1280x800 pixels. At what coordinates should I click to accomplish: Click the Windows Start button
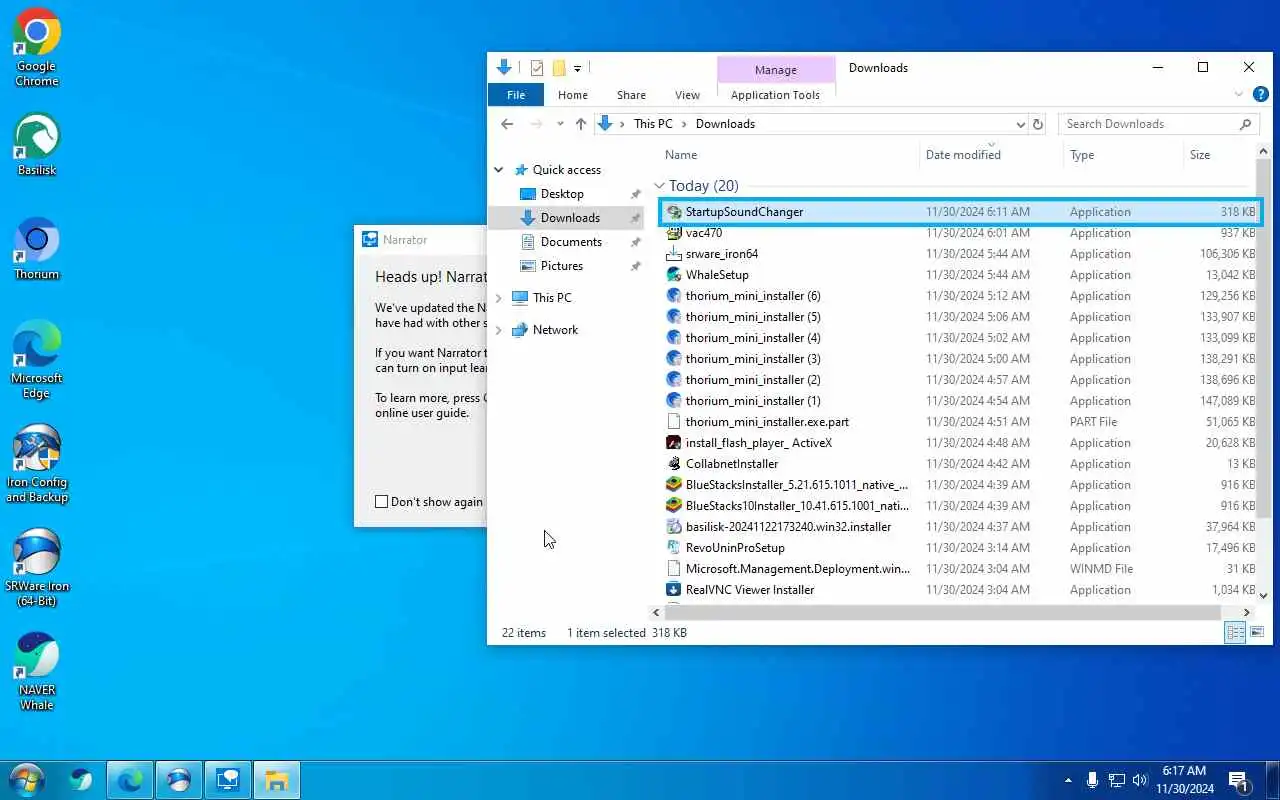[x=26, y=780]
